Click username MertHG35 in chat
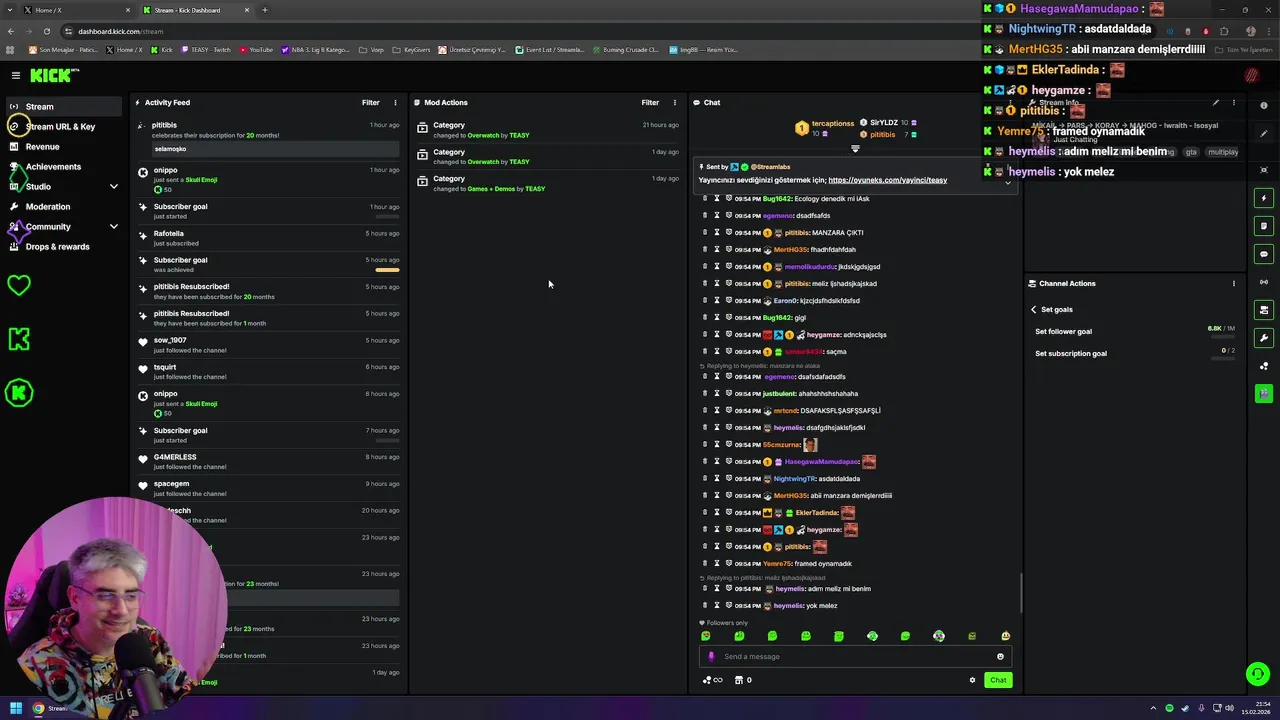1280x720 pixels. pyautogui.click(x=790, y=249)
